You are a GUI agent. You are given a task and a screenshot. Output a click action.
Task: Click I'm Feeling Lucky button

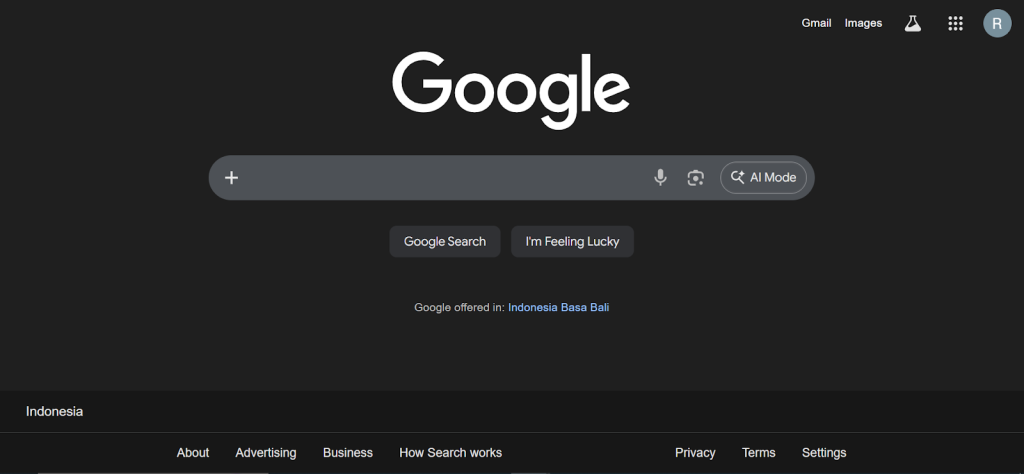(x=572, y=241)
